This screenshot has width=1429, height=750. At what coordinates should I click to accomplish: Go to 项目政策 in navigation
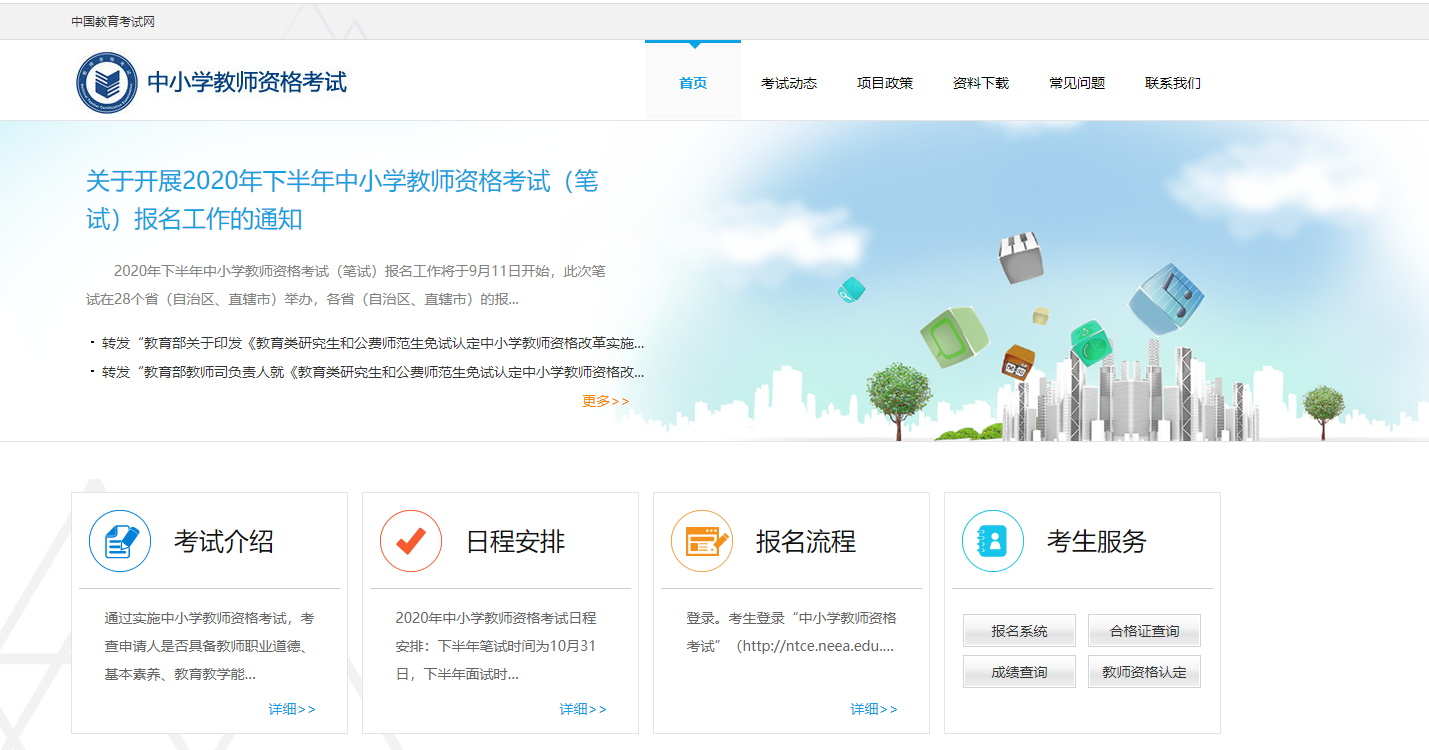pos(885,83)
